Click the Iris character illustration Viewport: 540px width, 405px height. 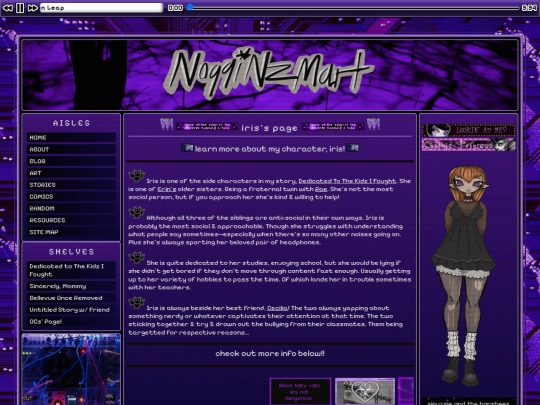[x=464, y=276]
